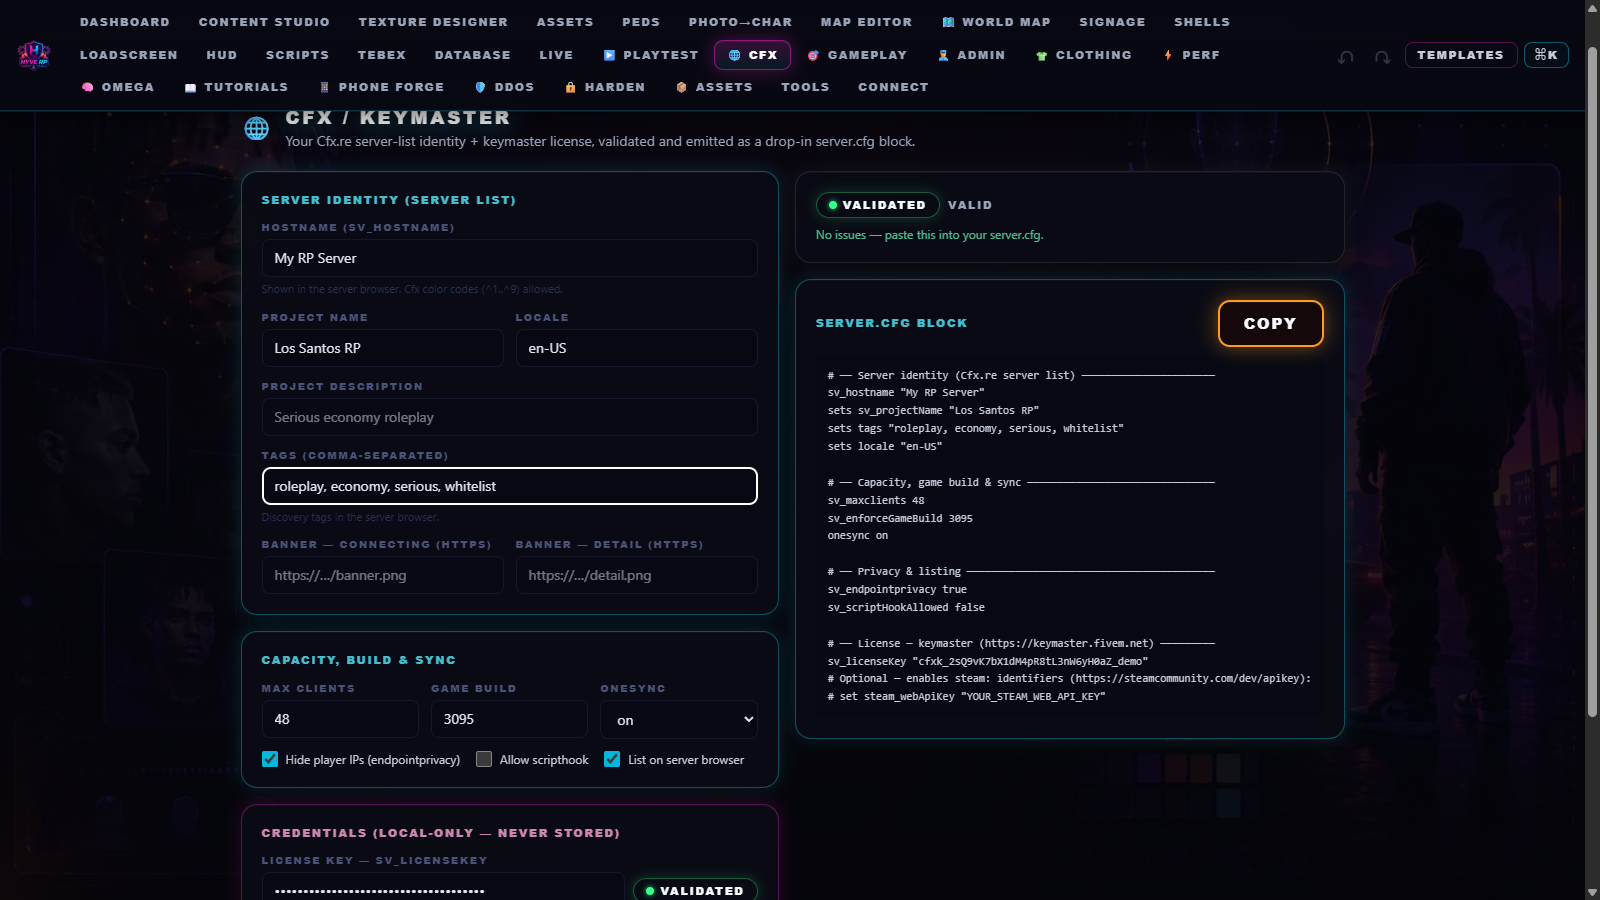Toggle List on server browser checkbox

(612, 759)
